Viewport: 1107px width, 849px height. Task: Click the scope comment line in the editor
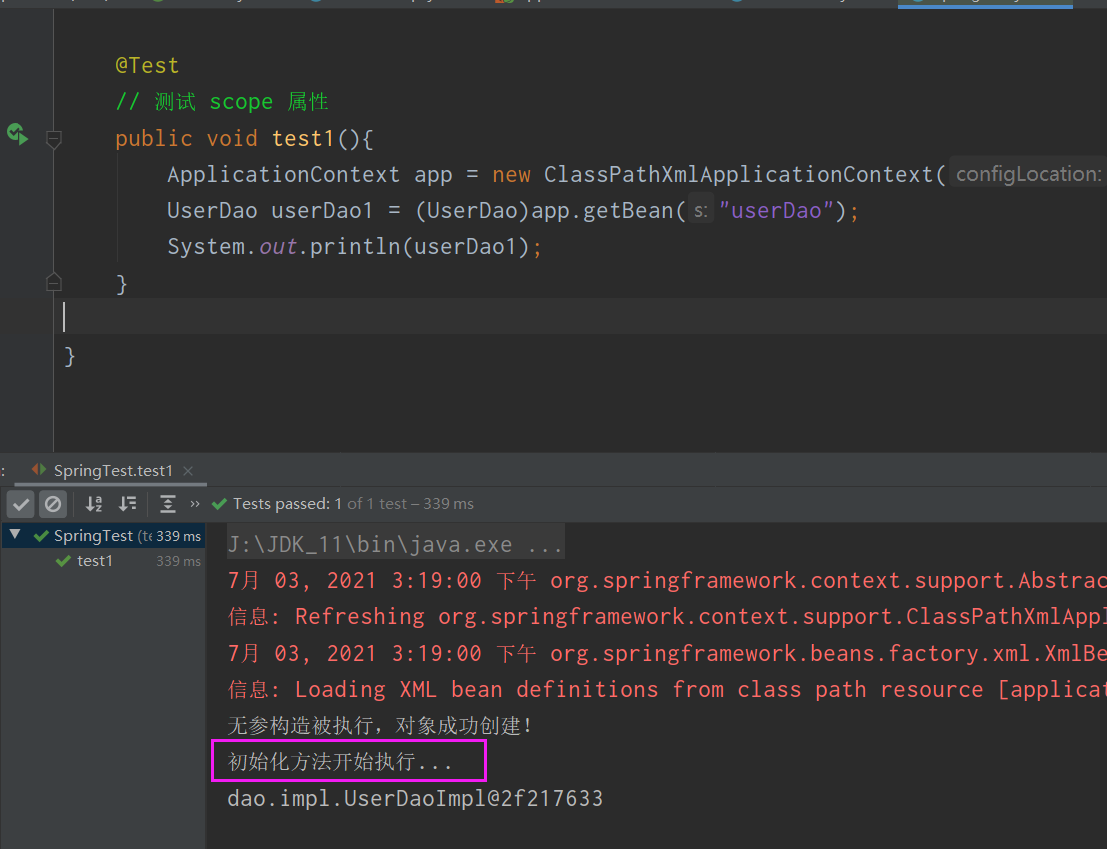pos(222,102)
